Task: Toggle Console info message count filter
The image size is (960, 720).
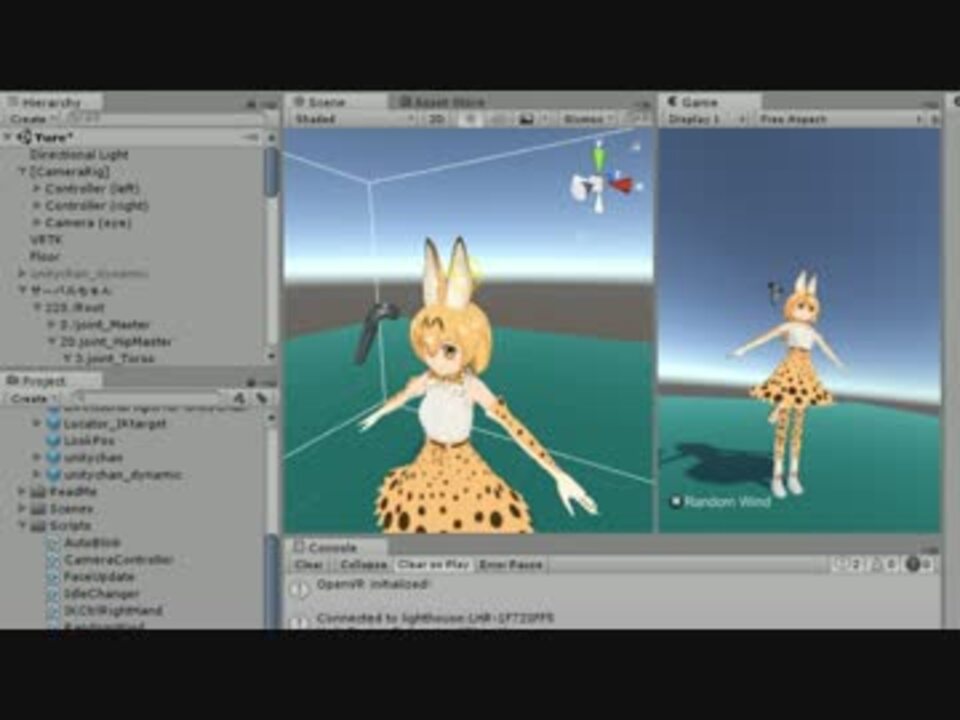Action: 849,564
